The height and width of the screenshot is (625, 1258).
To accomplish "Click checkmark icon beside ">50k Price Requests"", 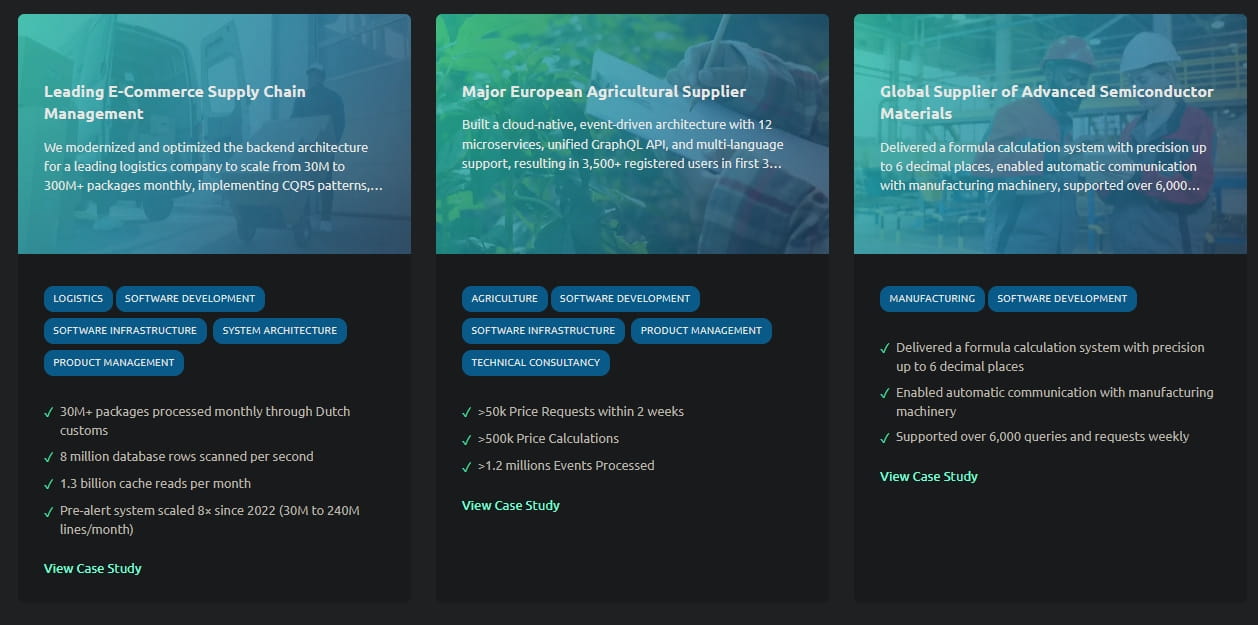I will [467, 412].
